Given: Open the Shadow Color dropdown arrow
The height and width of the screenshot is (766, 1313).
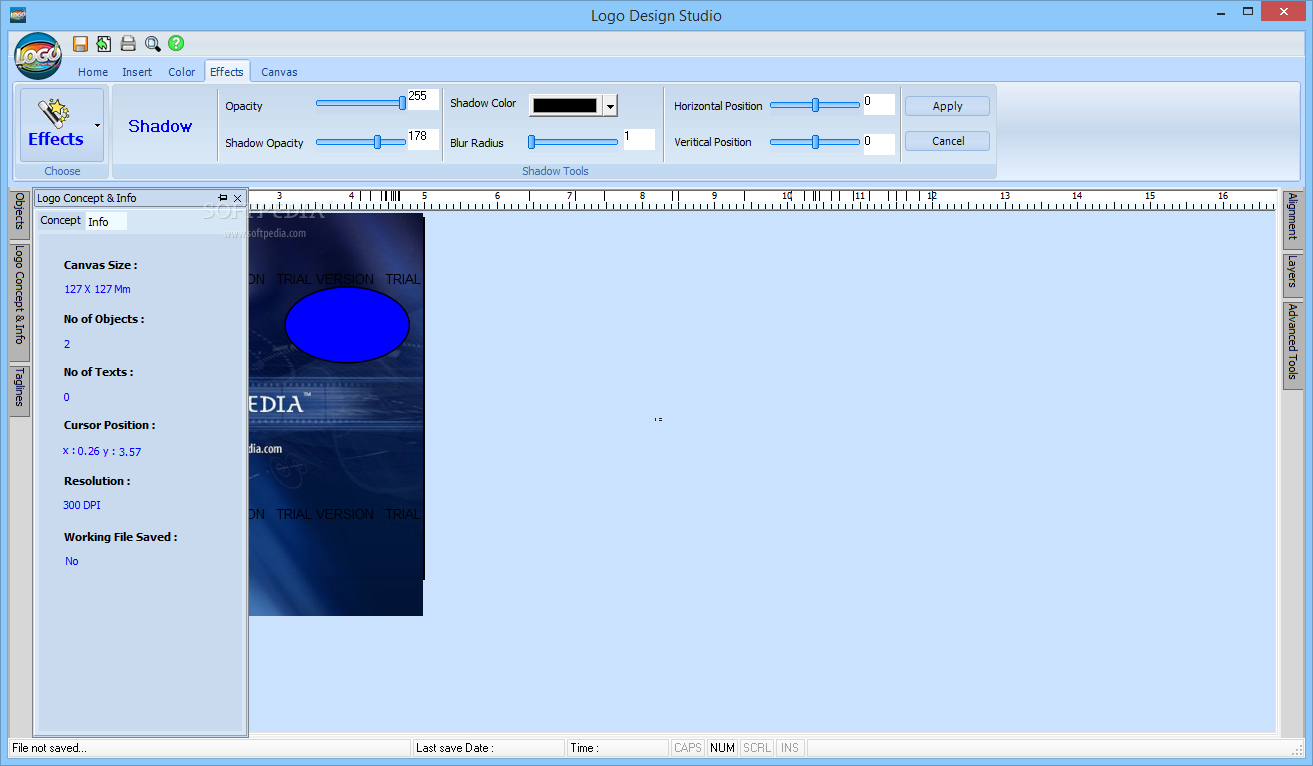Looking at the screenshot, I should (610, 106).
